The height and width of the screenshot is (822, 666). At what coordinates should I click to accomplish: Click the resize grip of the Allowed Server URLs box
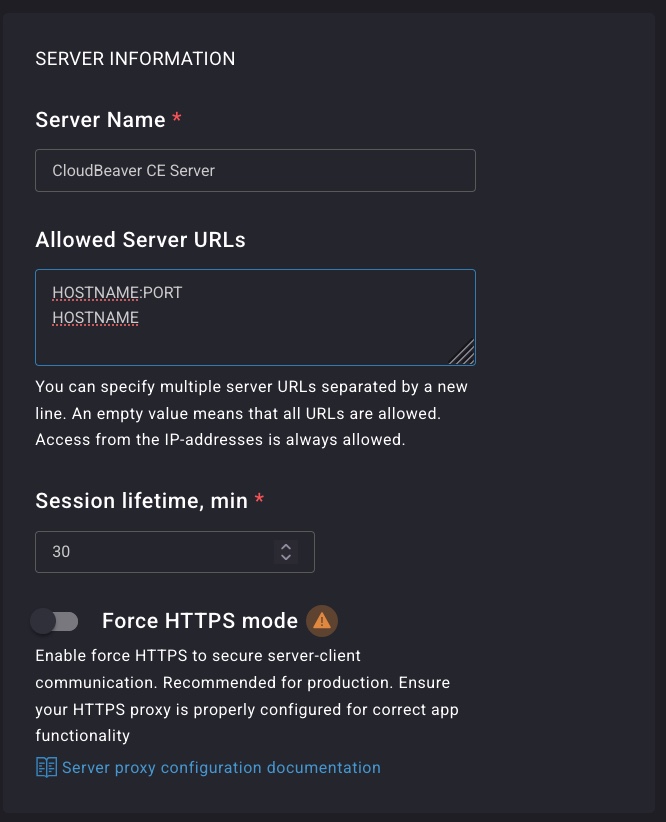[x=462, y=352]
